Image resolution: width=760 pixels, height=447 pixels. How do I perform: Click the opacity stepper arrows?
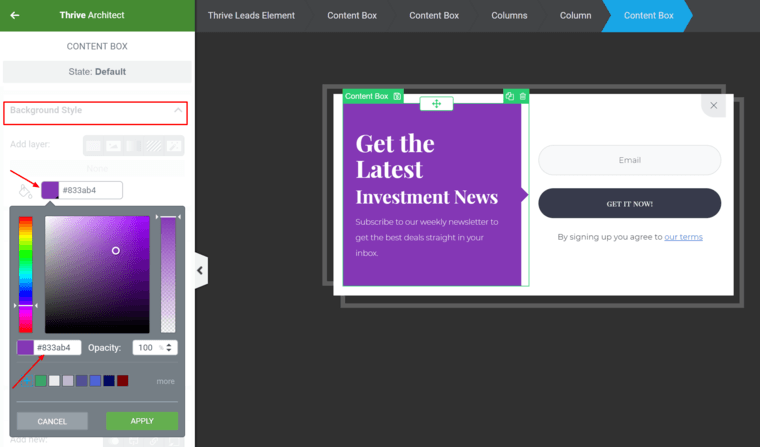(x=170, y=347)
